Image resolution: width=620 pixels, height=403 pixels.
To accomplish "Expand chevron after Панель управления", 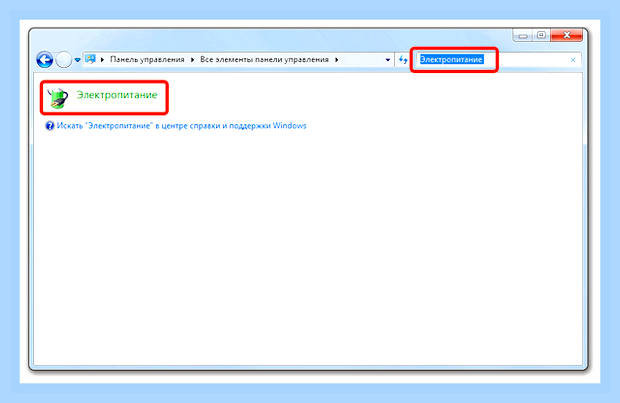I will pos(193,60).
